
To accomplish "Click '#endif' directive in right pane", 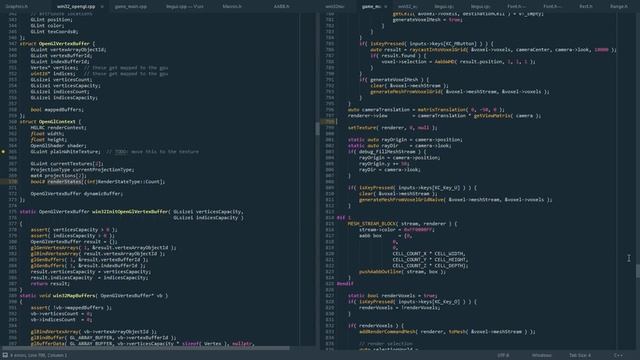I will [x=345, y=283].
